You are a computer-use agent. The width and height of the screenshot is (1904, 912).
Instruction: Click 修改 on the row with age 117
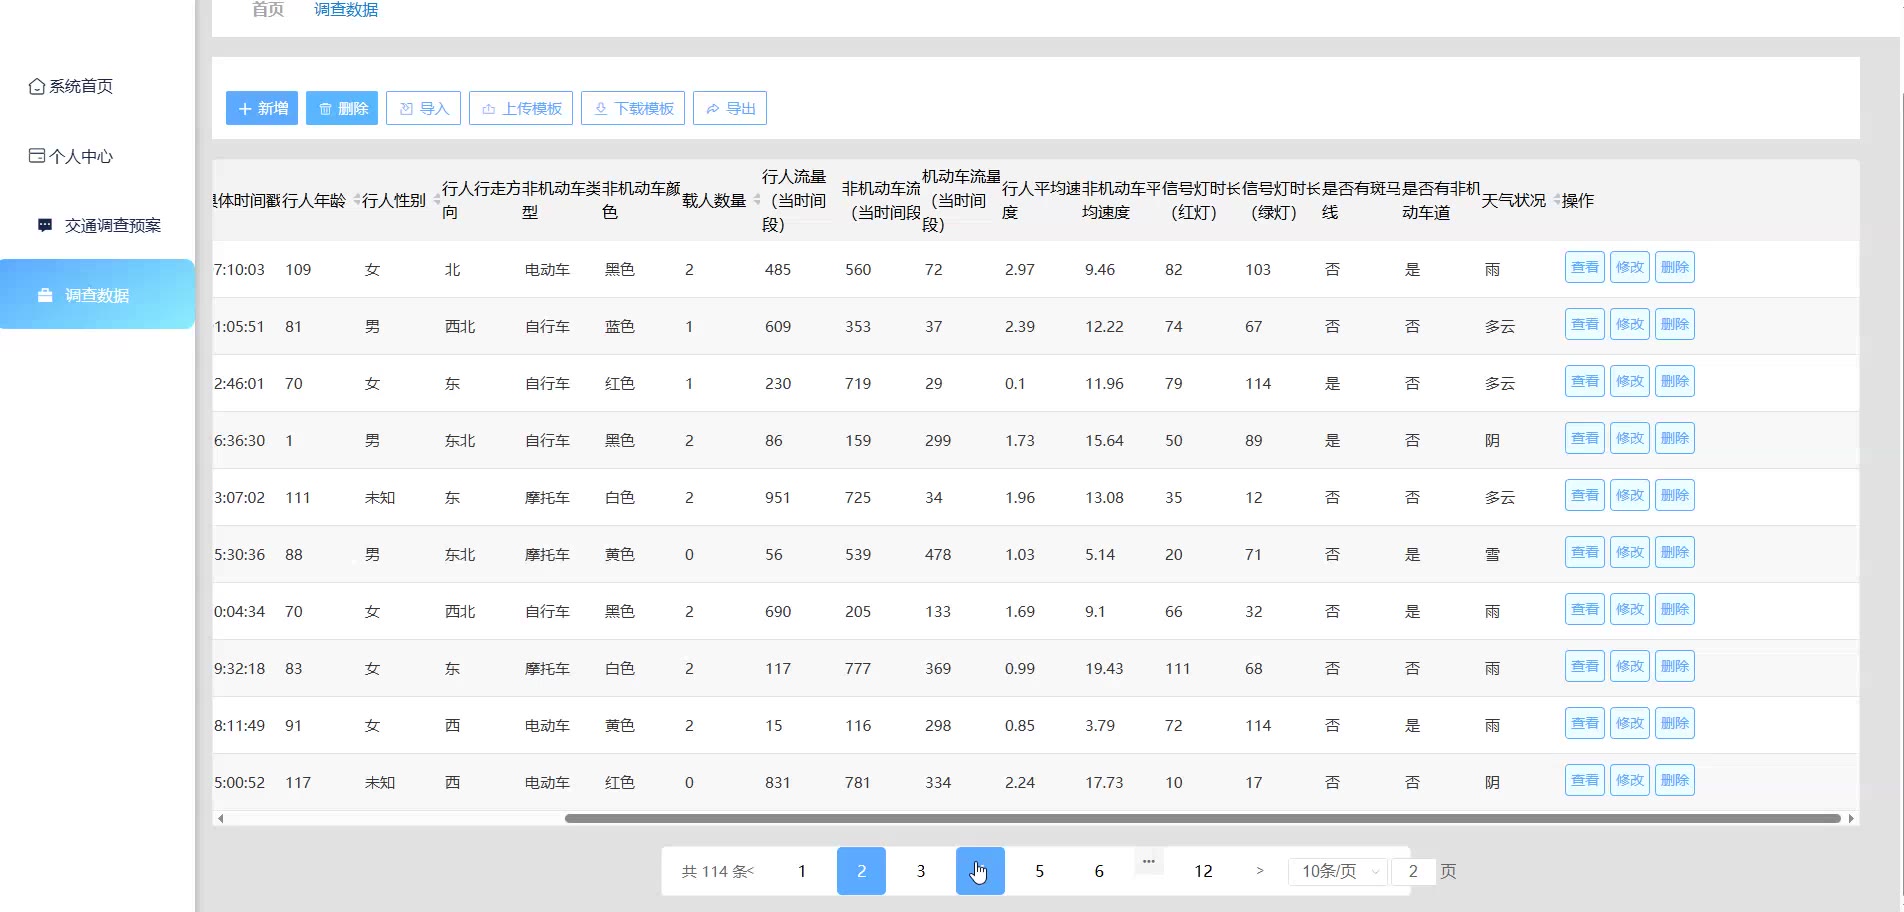coord(1629,780)
